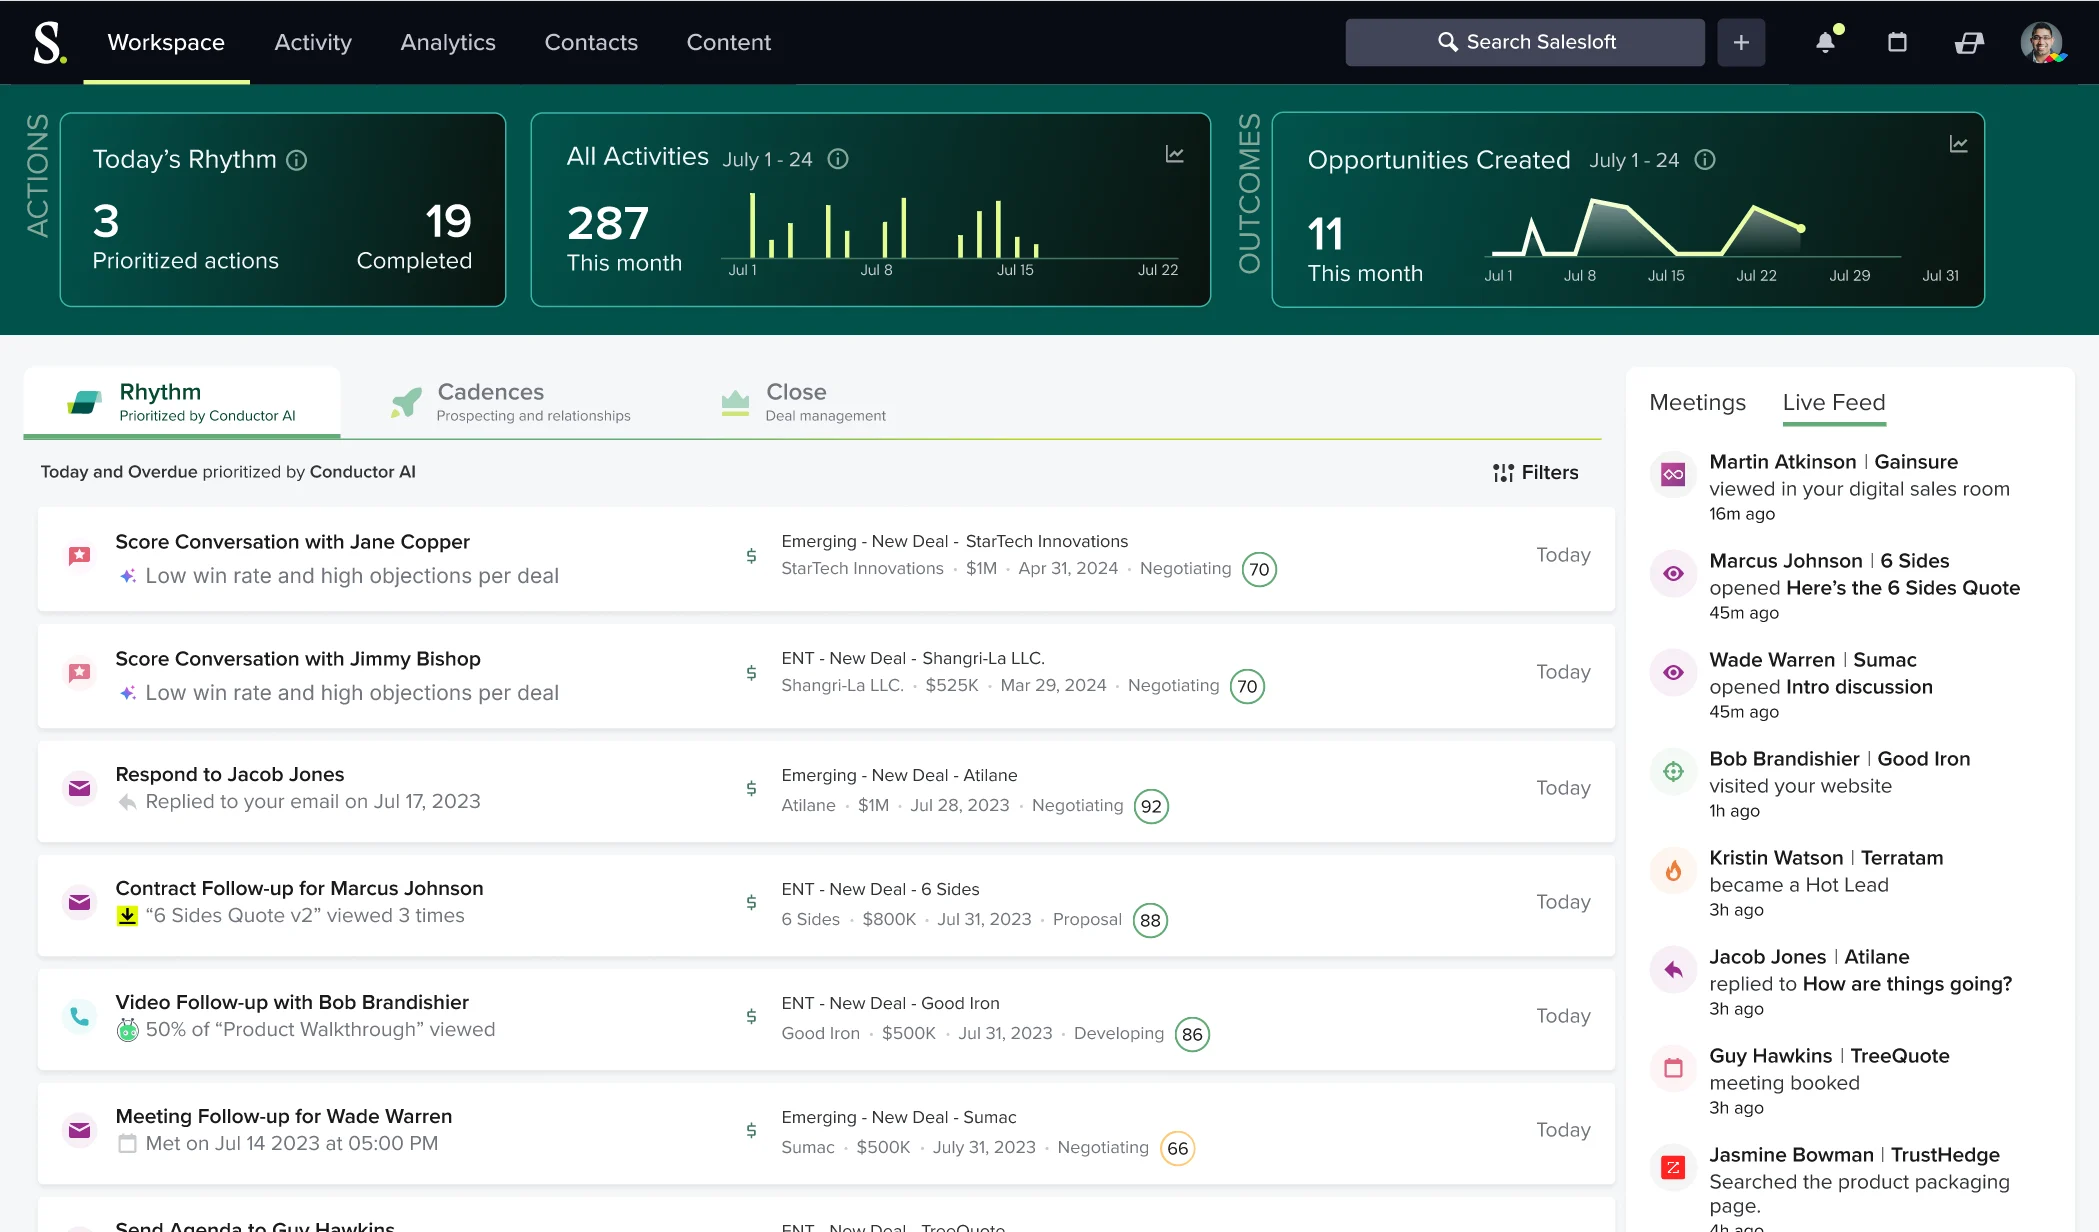Viewport: 2099px width, 1232px height.
Task: Select the Close deal management tab
Action: [803, 402]
